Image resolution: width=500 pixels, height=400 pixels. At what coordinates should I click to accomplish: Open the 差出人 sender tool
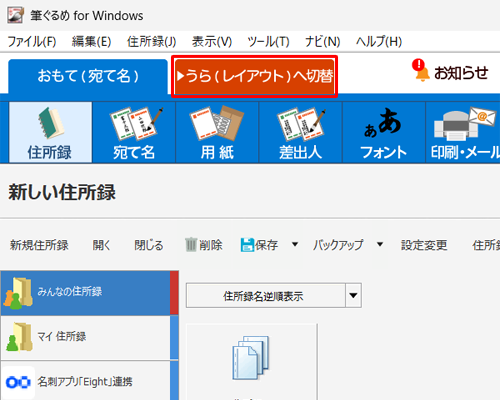coord(300,132)
